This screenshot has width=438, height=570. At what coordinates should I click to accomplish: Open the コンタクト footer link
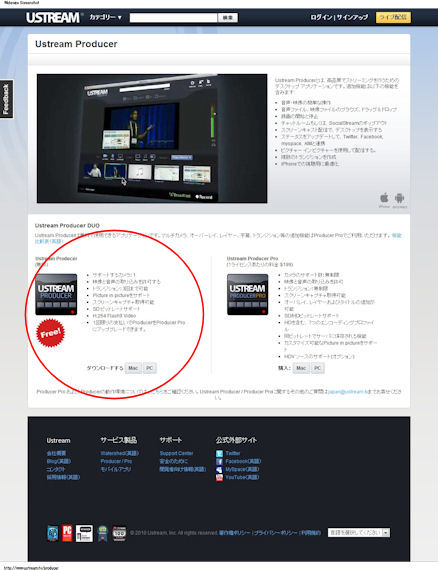pos(56,469)
